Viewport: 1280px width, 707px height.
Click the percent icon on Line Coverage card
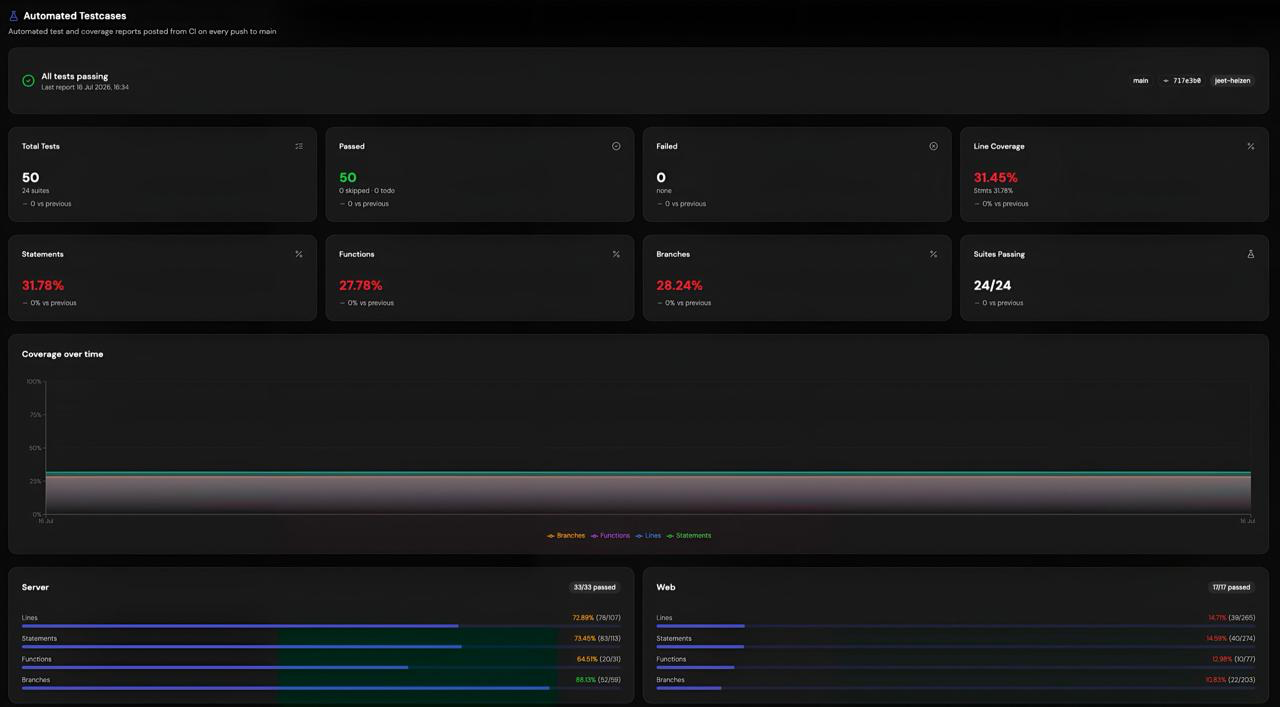coord(1250,146)
